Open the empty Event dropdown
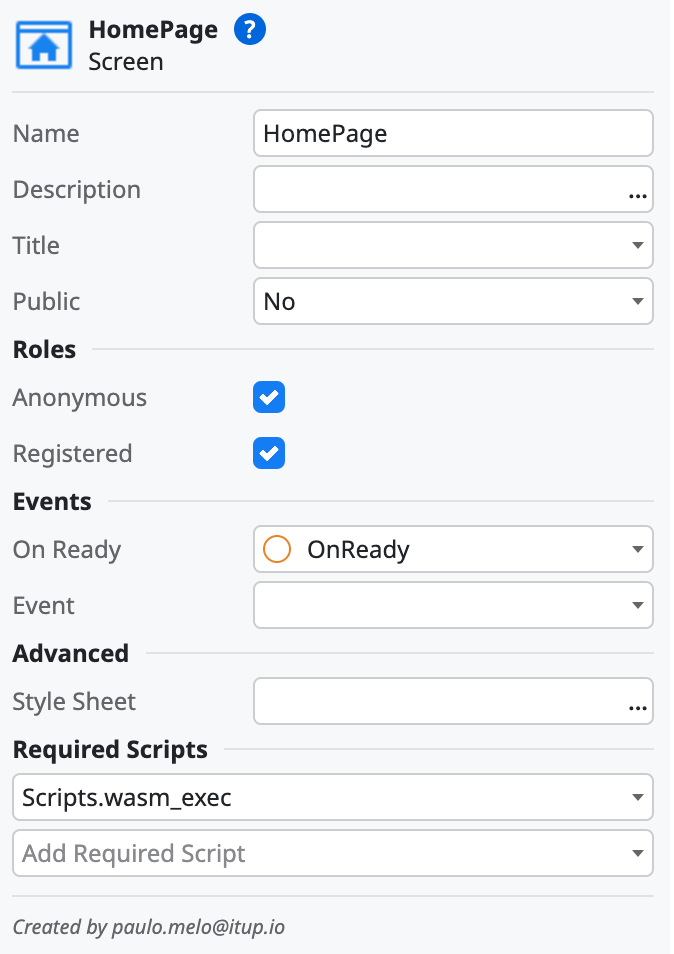The height and width of the screenshot is (954, 674). coord(453,605)
